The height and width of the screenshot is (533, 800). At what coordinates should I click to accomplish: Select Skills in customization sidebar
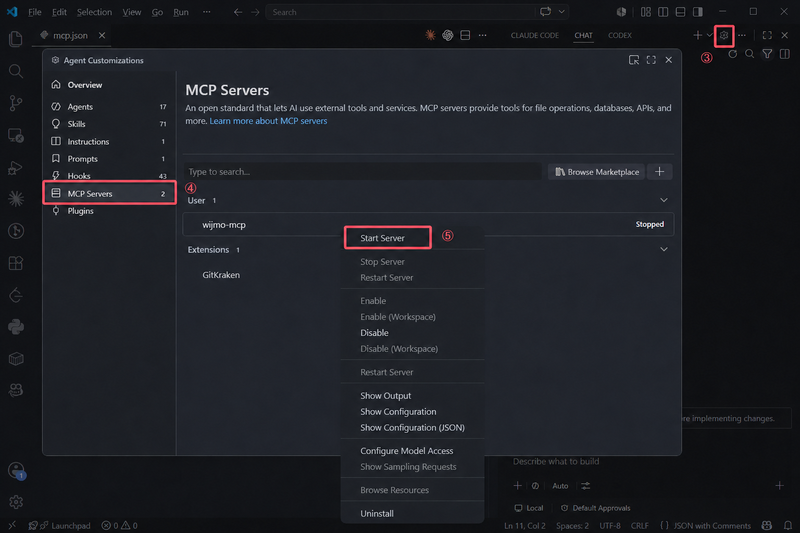110,124
